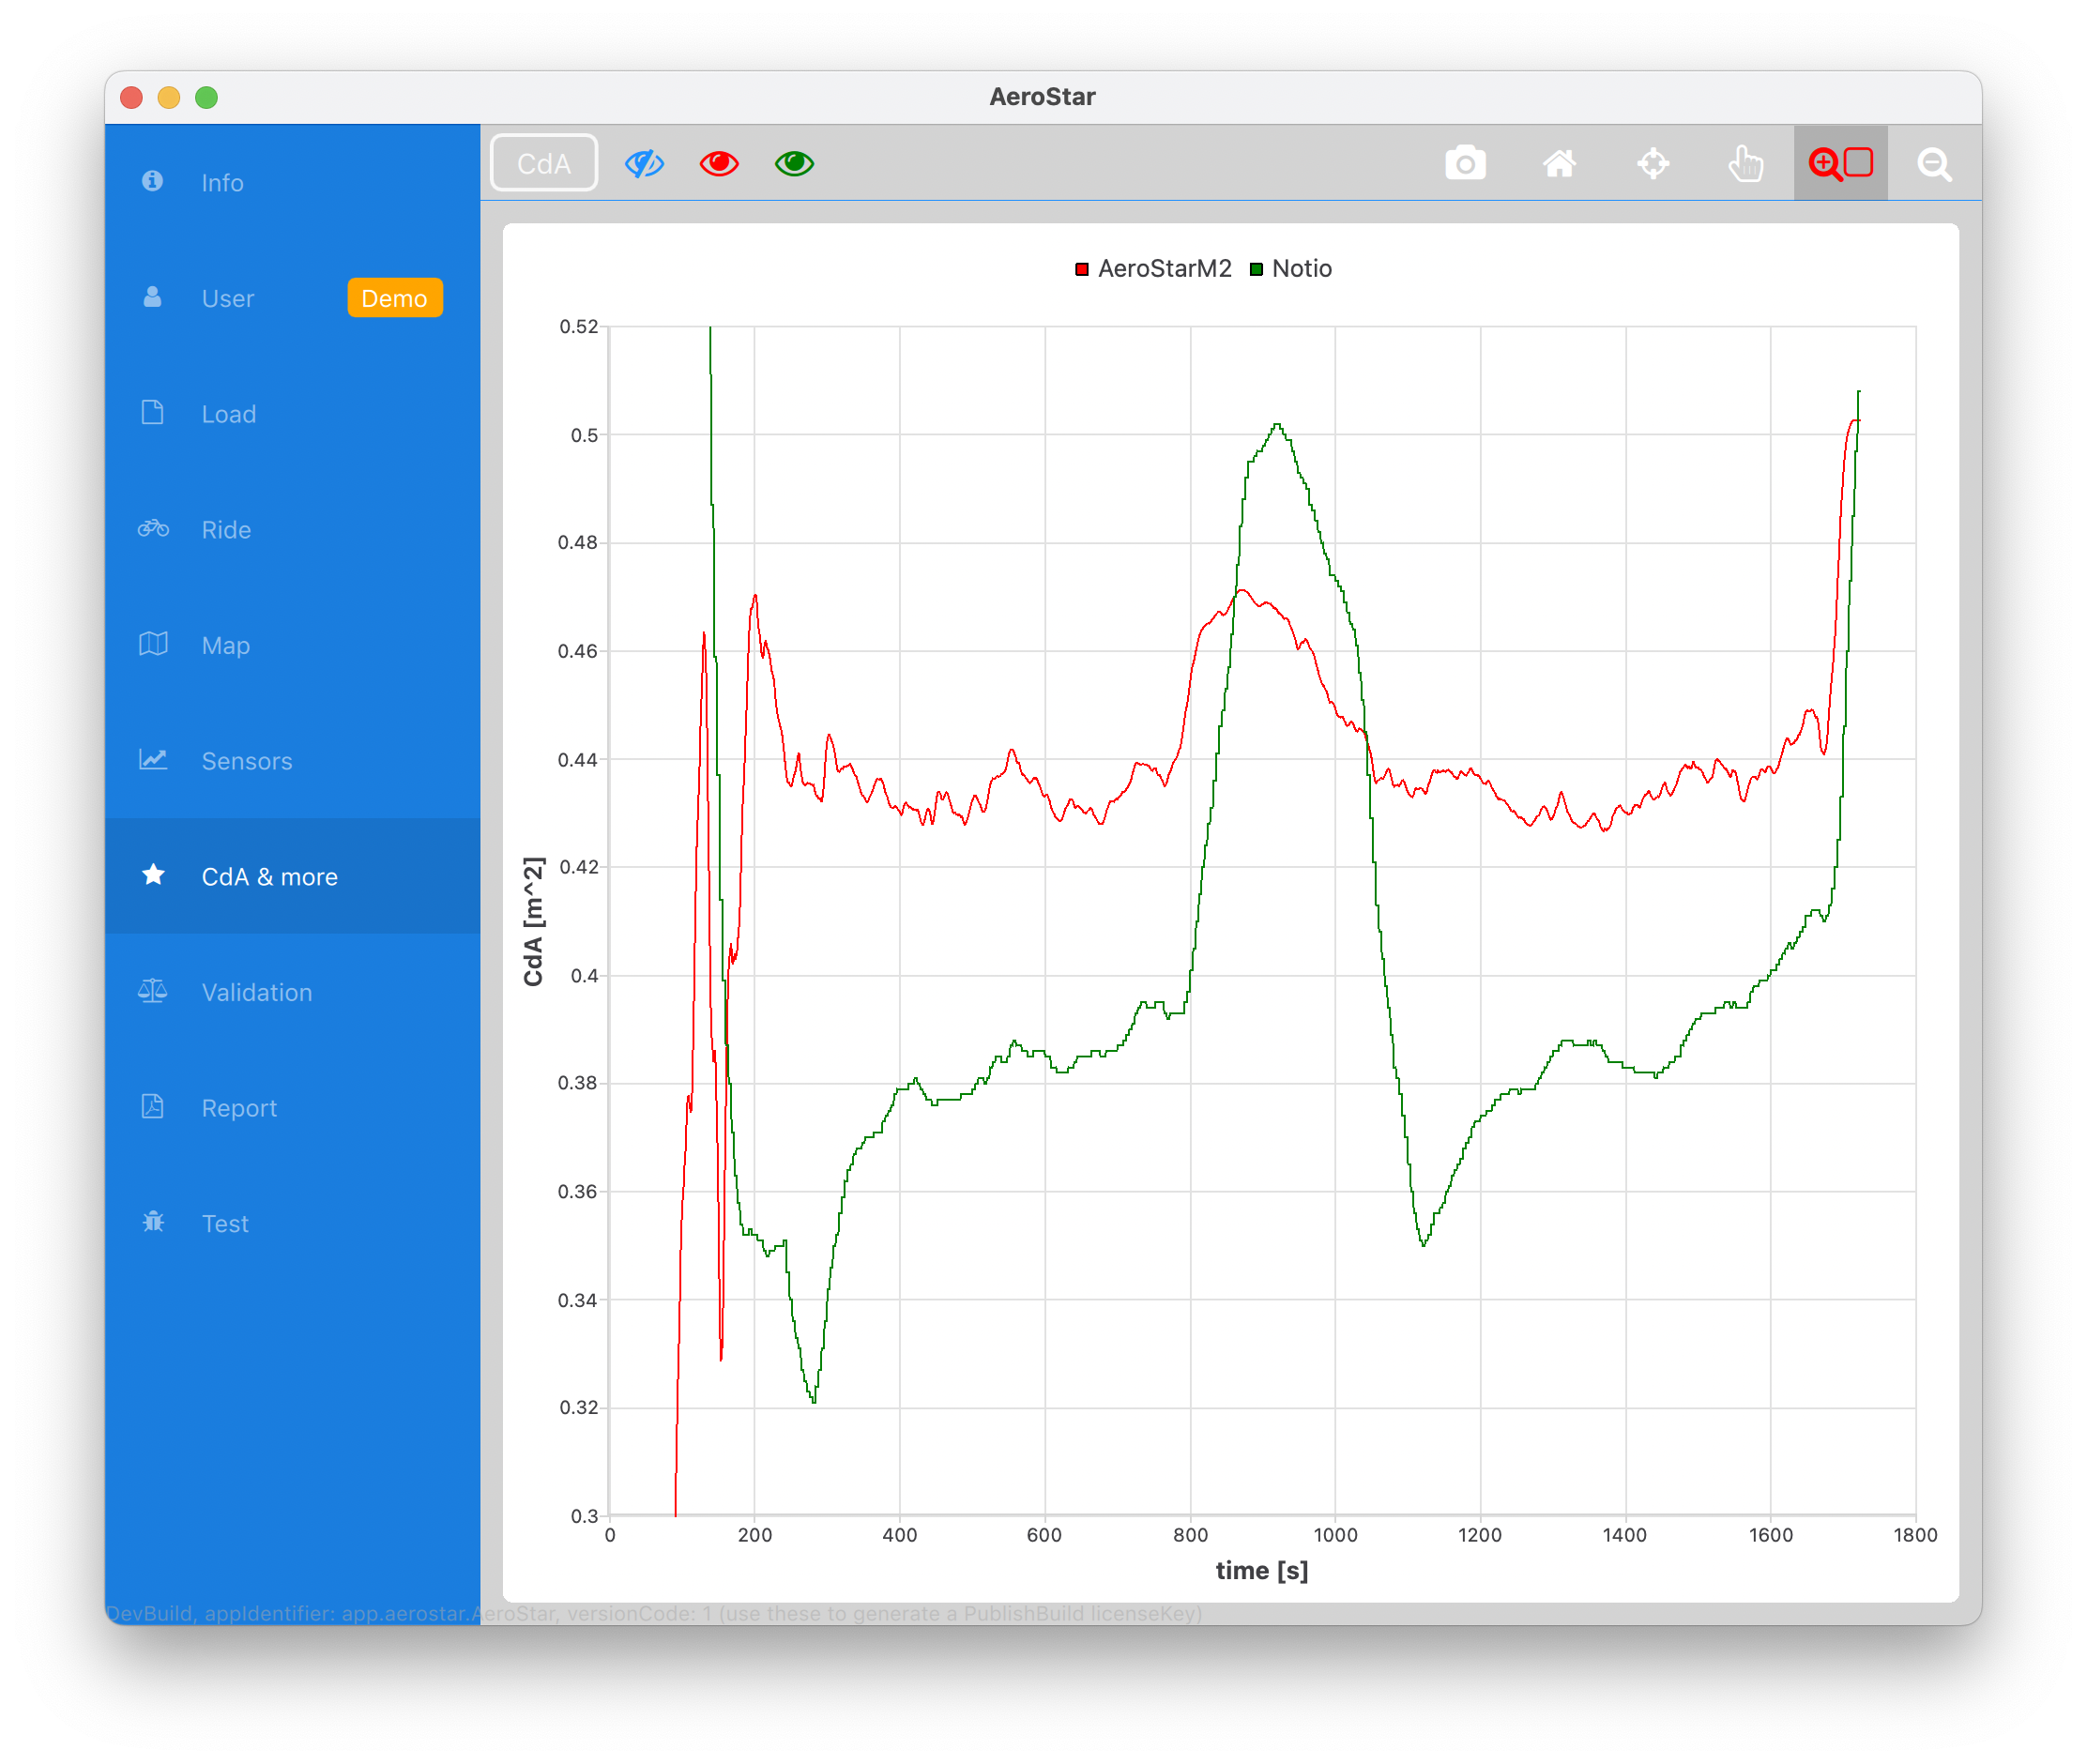Activate the pan hand tool

pos(1746,163)
